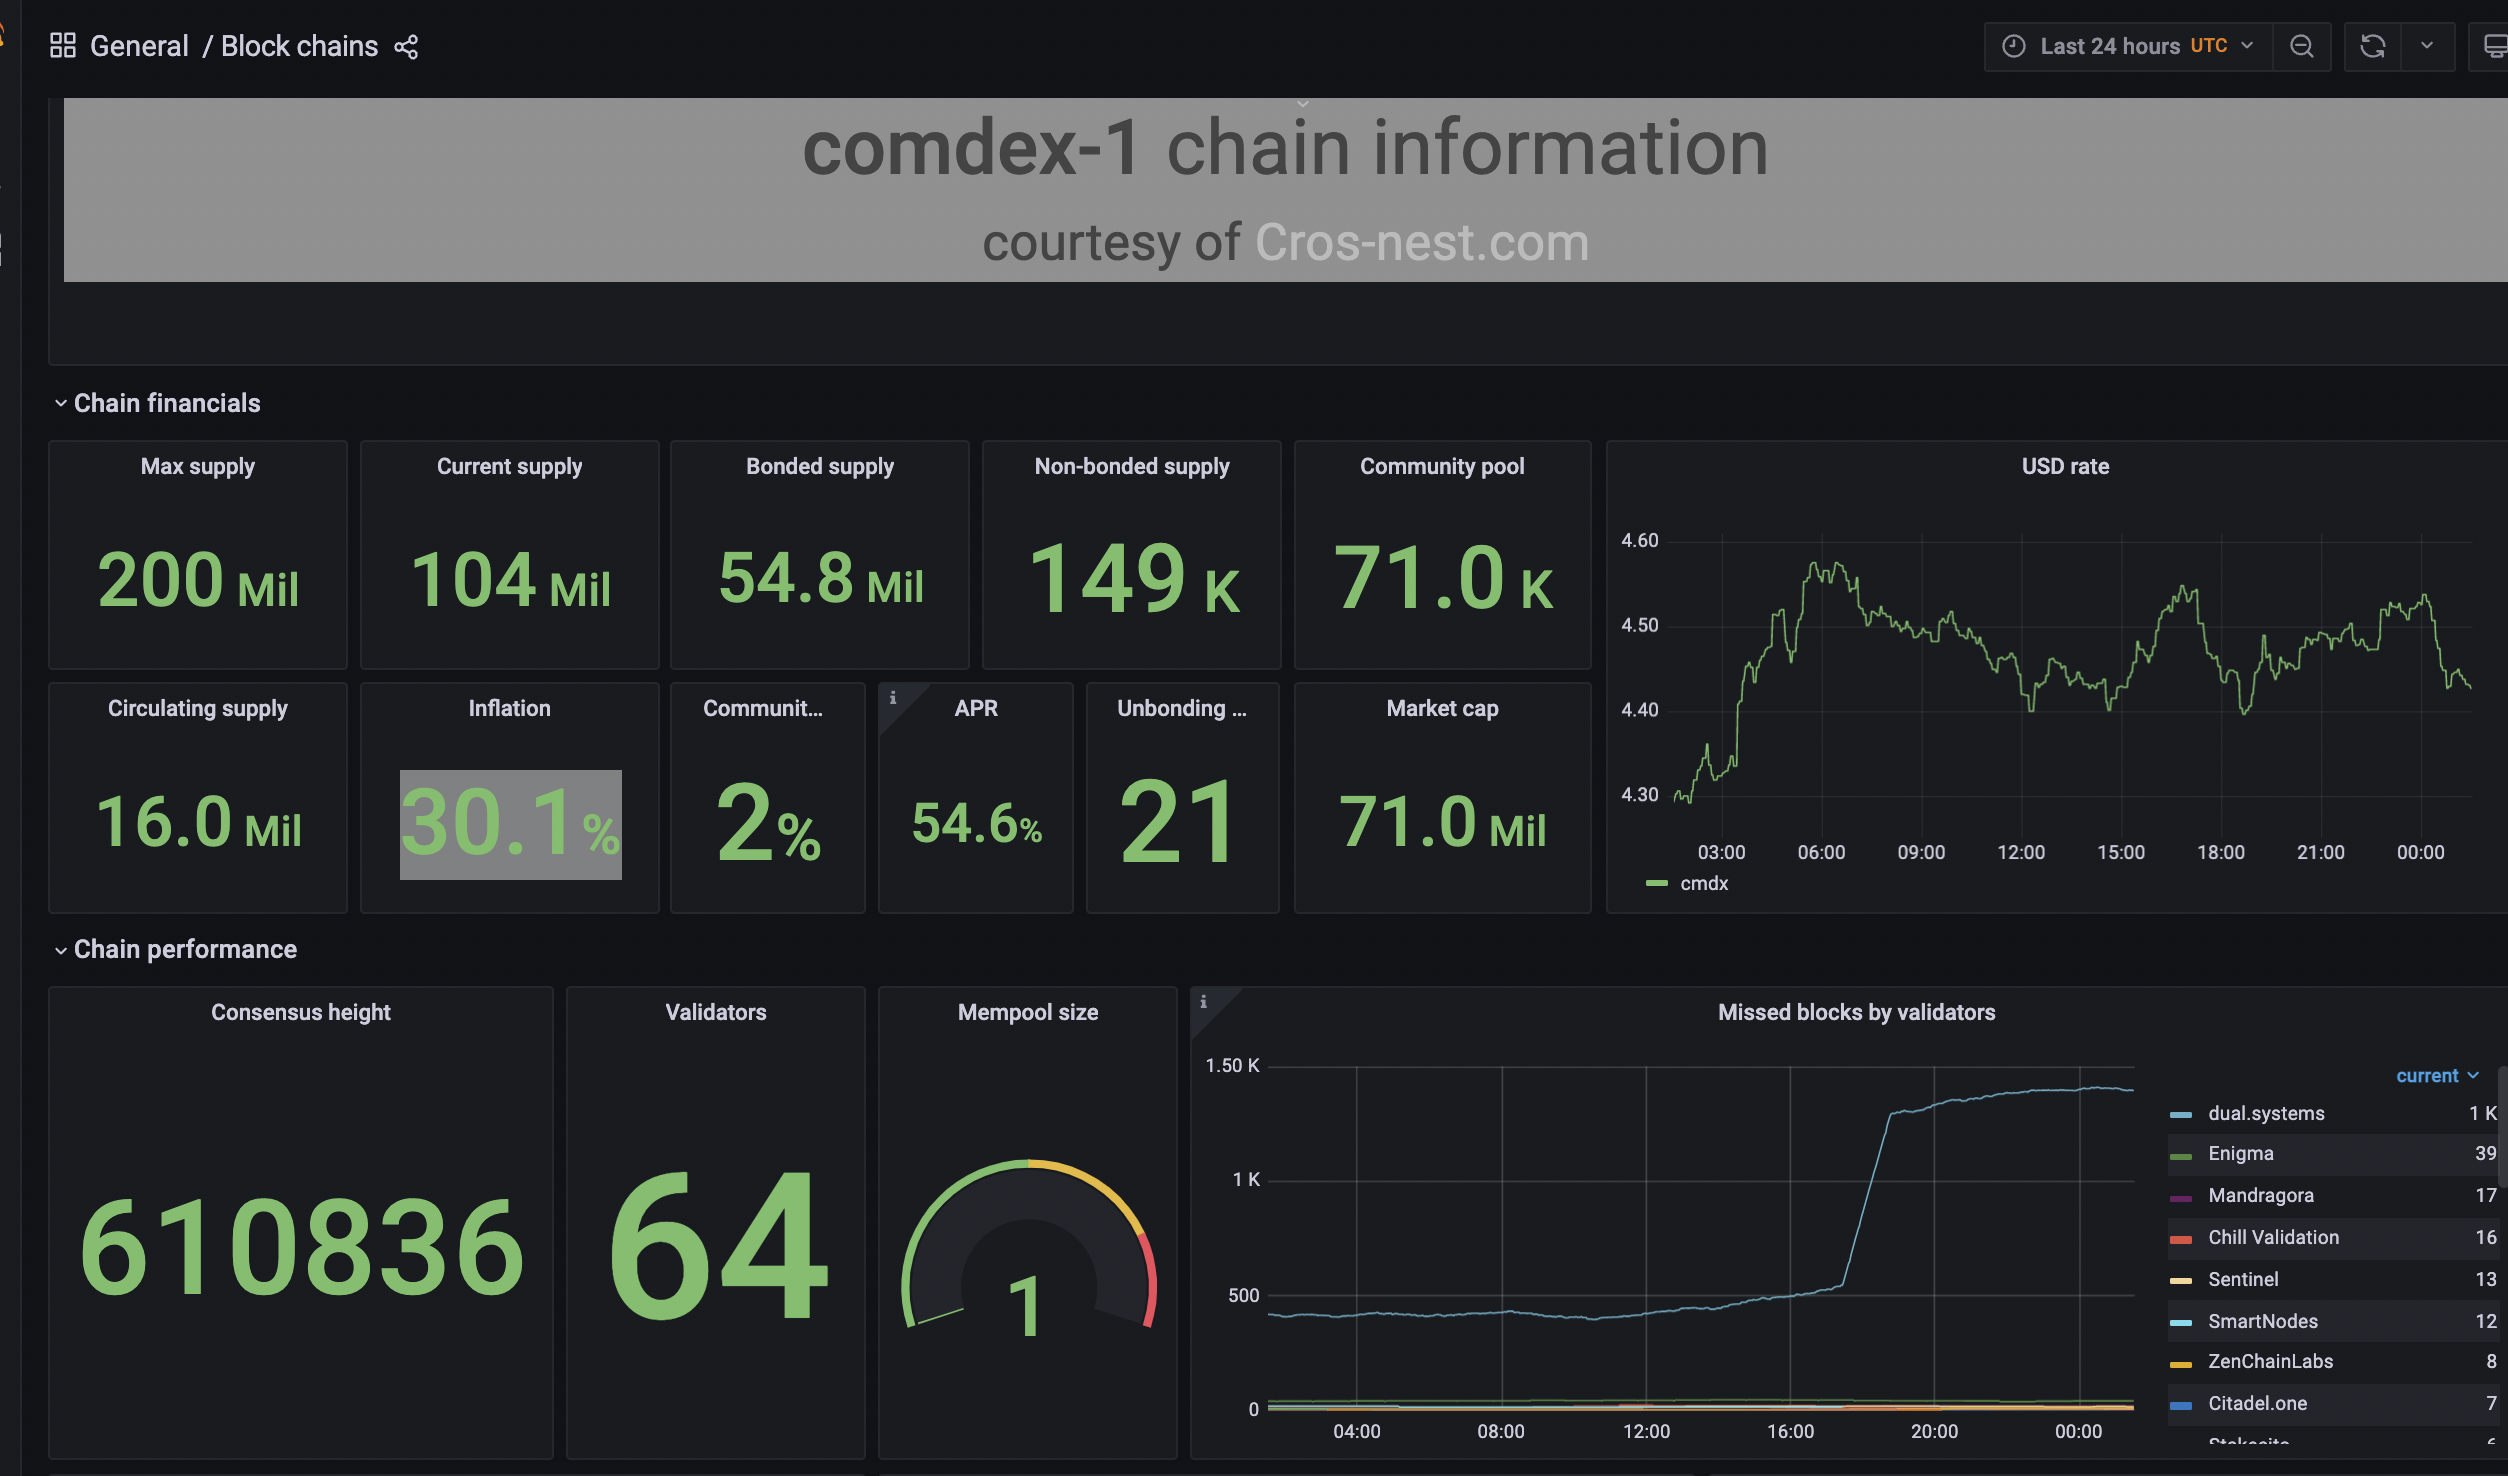This screenshot has height=1476, width=2508.
Task: Open Missed blocks panel info icon
Action: [x=1203, y=1002]
